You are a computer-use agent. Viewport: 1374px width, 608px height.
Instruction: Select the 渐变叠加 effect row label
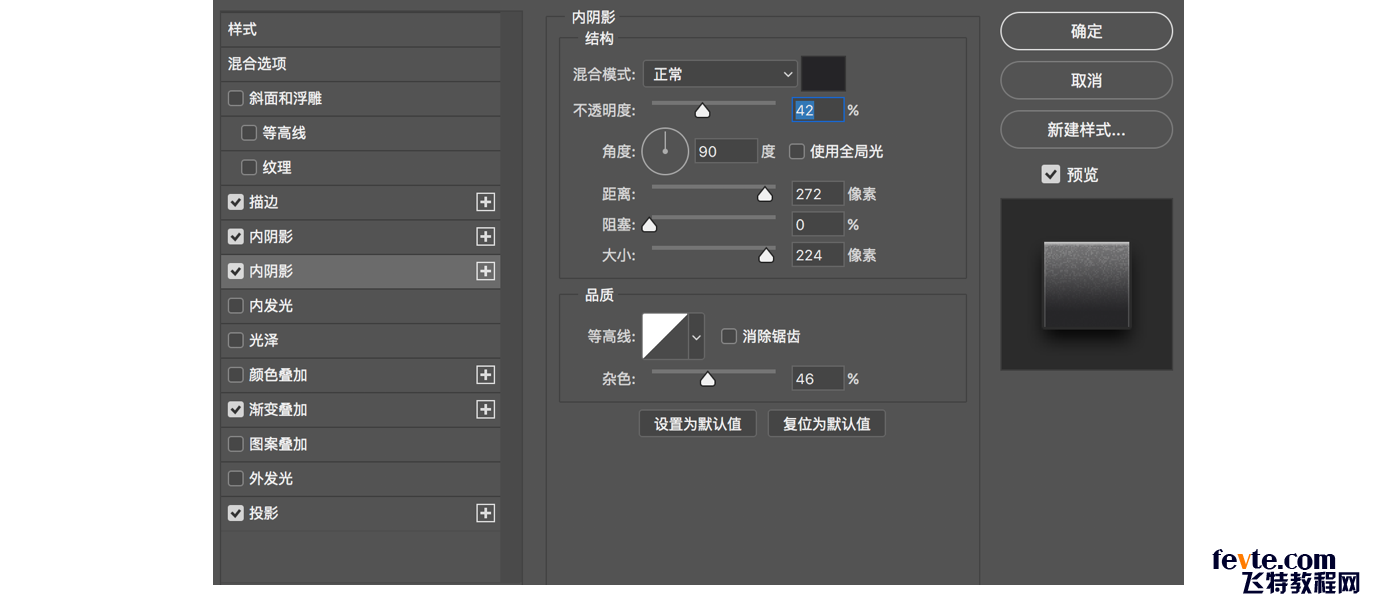tap(278, 409)
